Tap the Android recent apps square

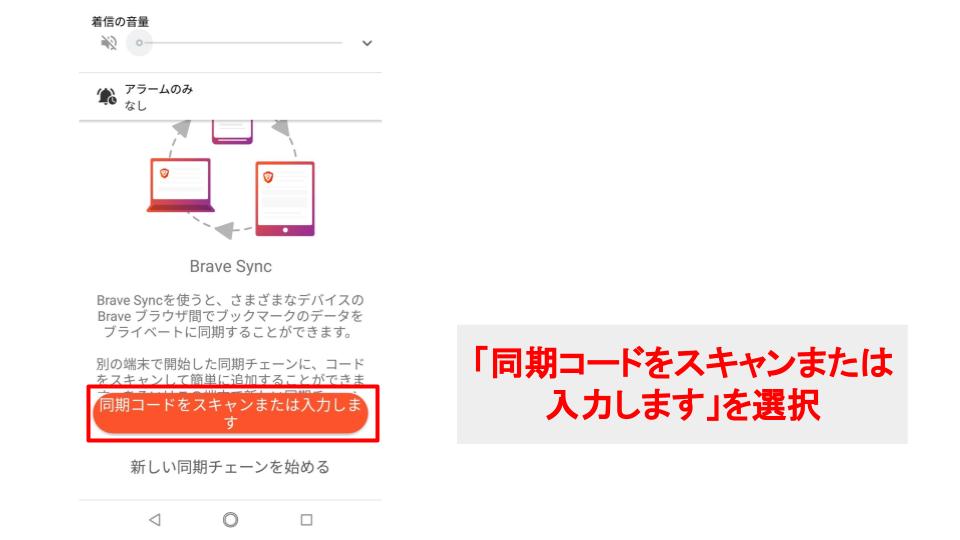coord(307,520)
